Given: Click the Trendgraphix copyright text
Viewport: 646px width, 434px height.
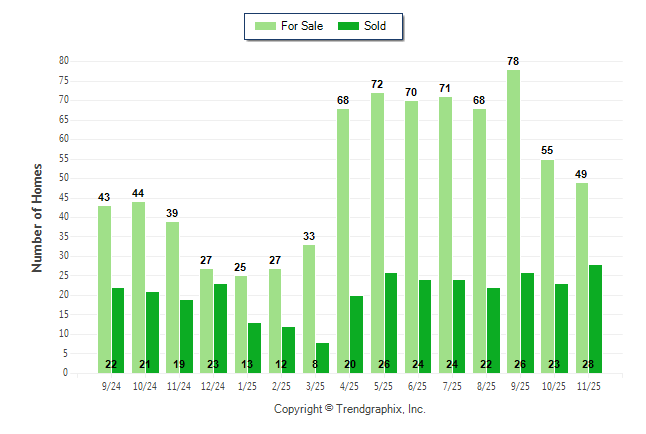Looking at the screenshot, I should [350, 409].
